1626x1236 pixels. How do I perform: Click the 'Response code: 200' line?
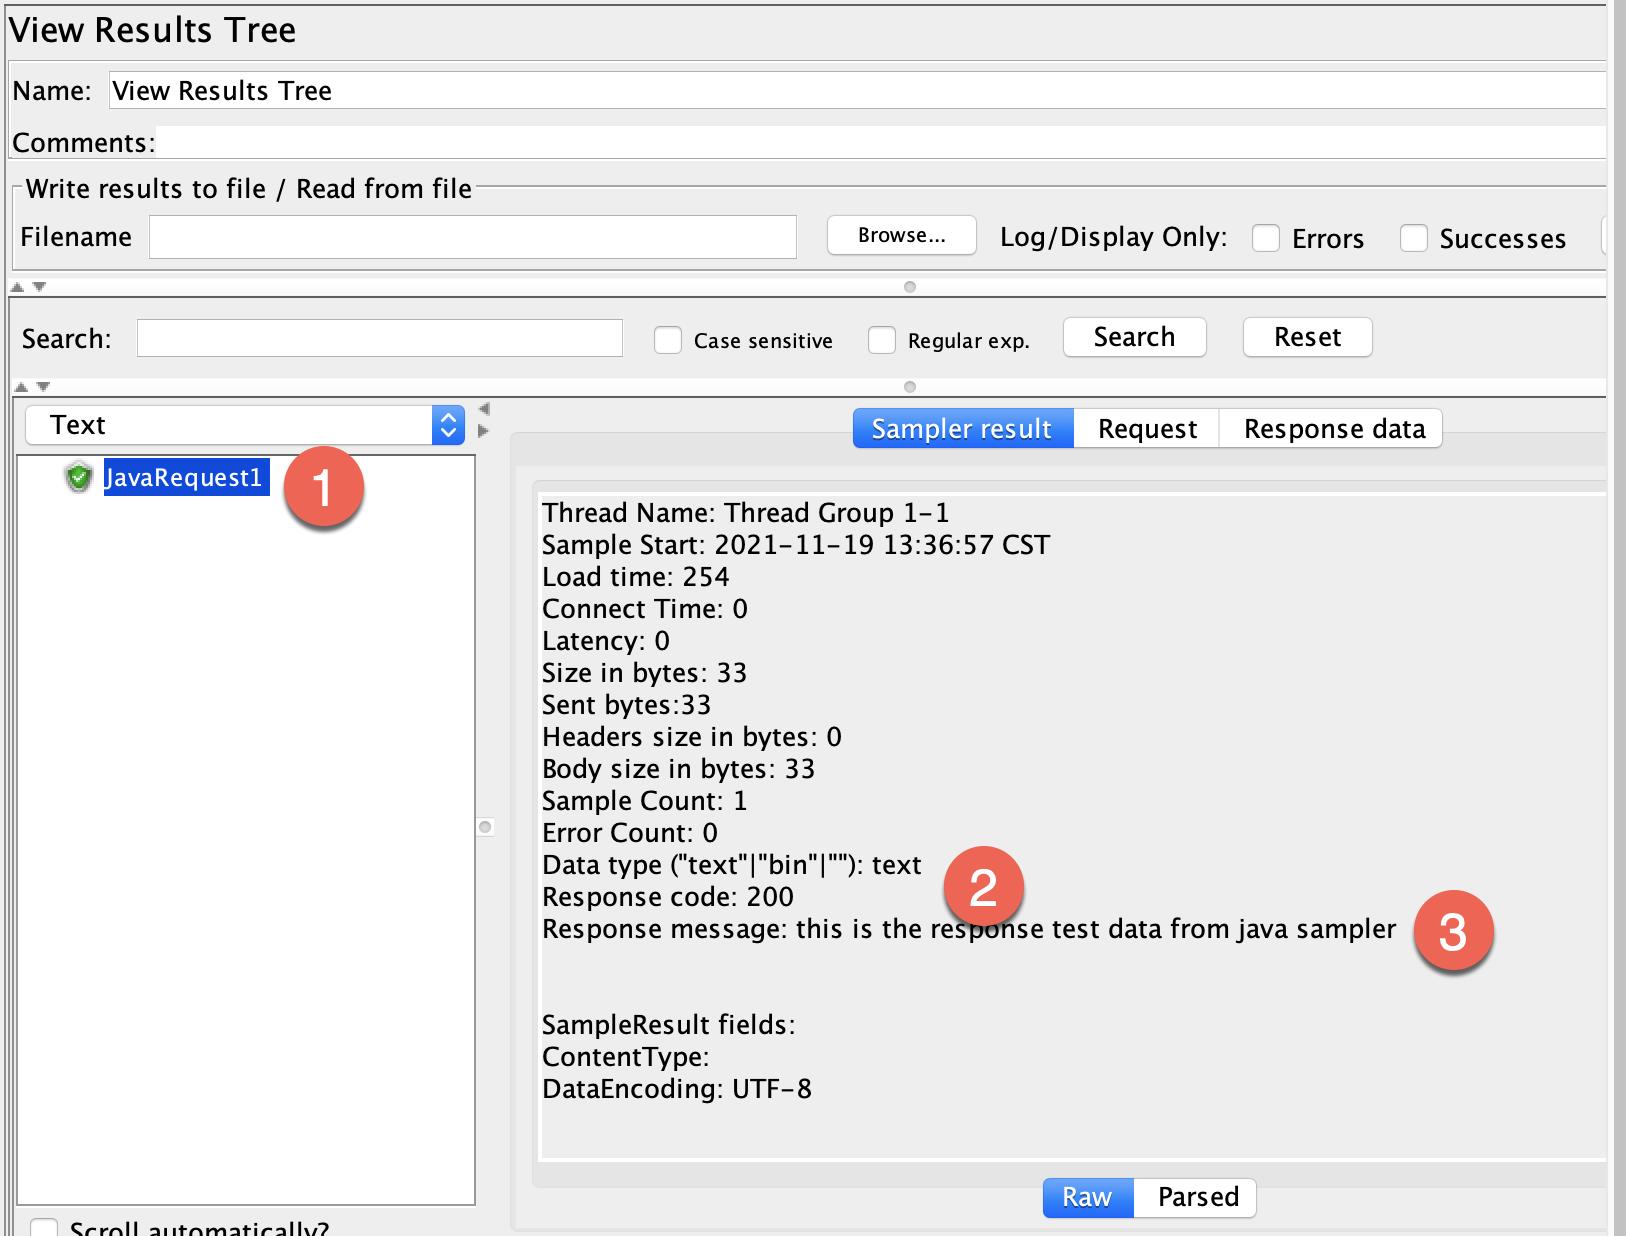(x=668, y=897)
